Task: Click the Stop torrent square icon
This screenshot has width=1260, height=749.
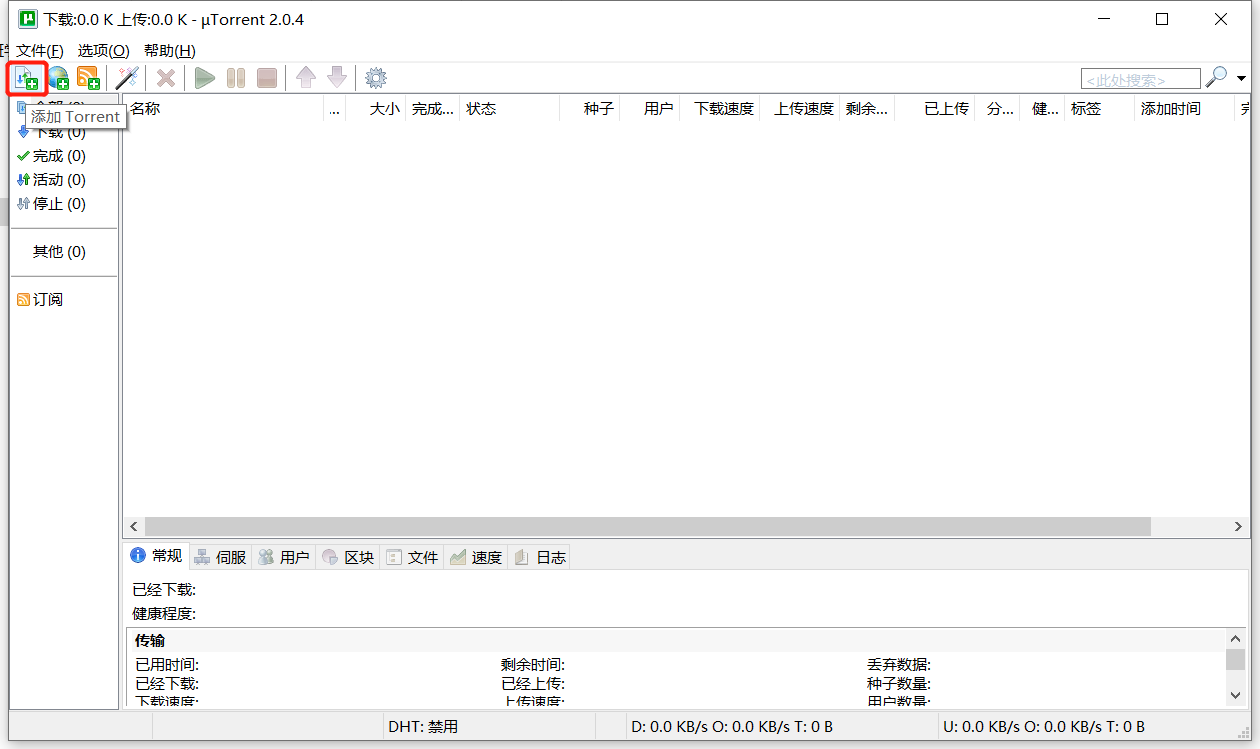Action: click(x=267, y=78)
